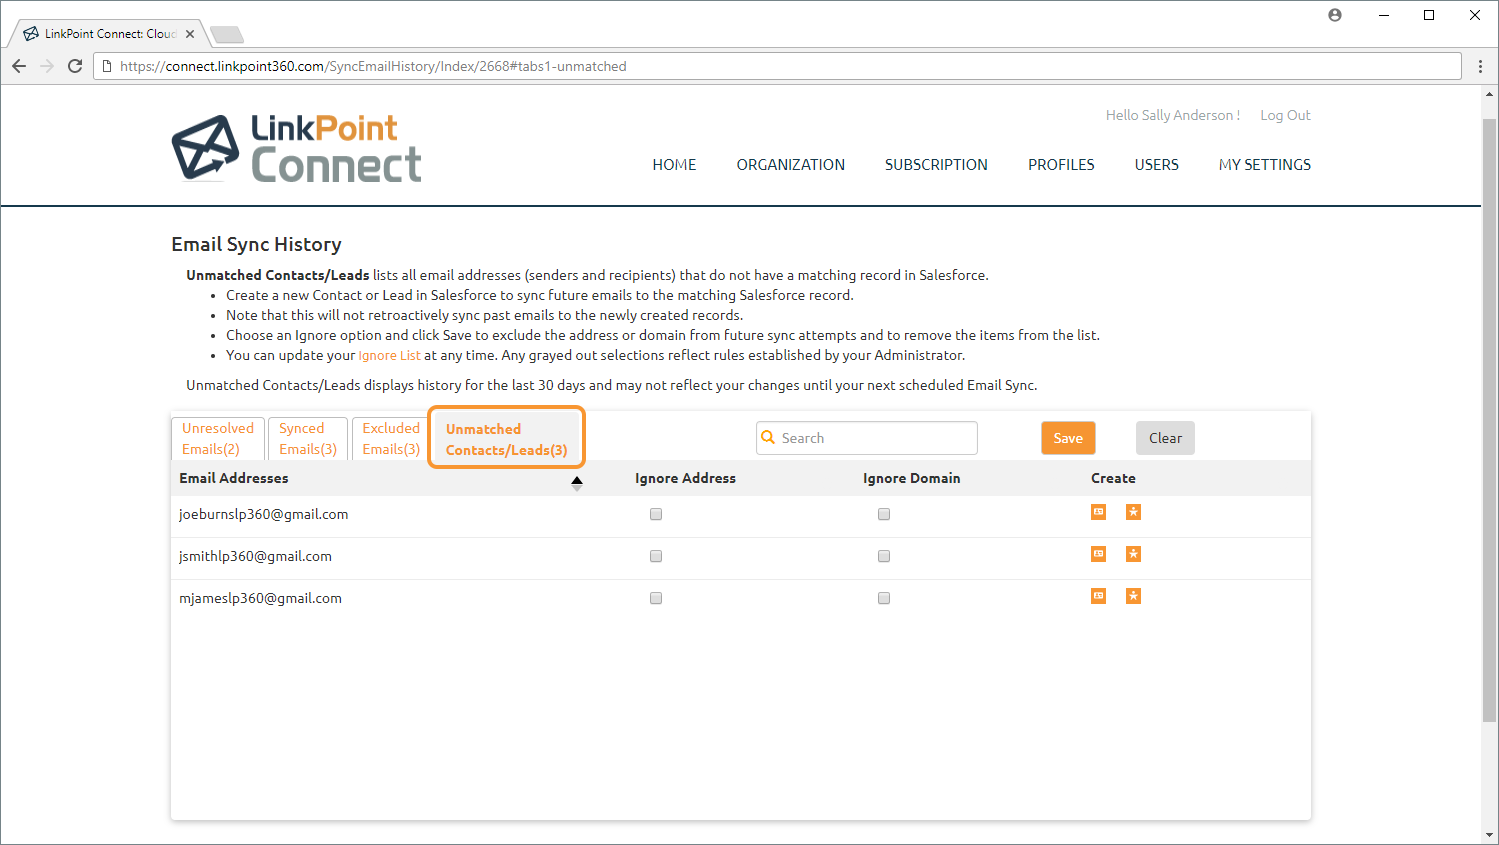
Task: Click Log Out link
Action: (x=1285, y=115)
